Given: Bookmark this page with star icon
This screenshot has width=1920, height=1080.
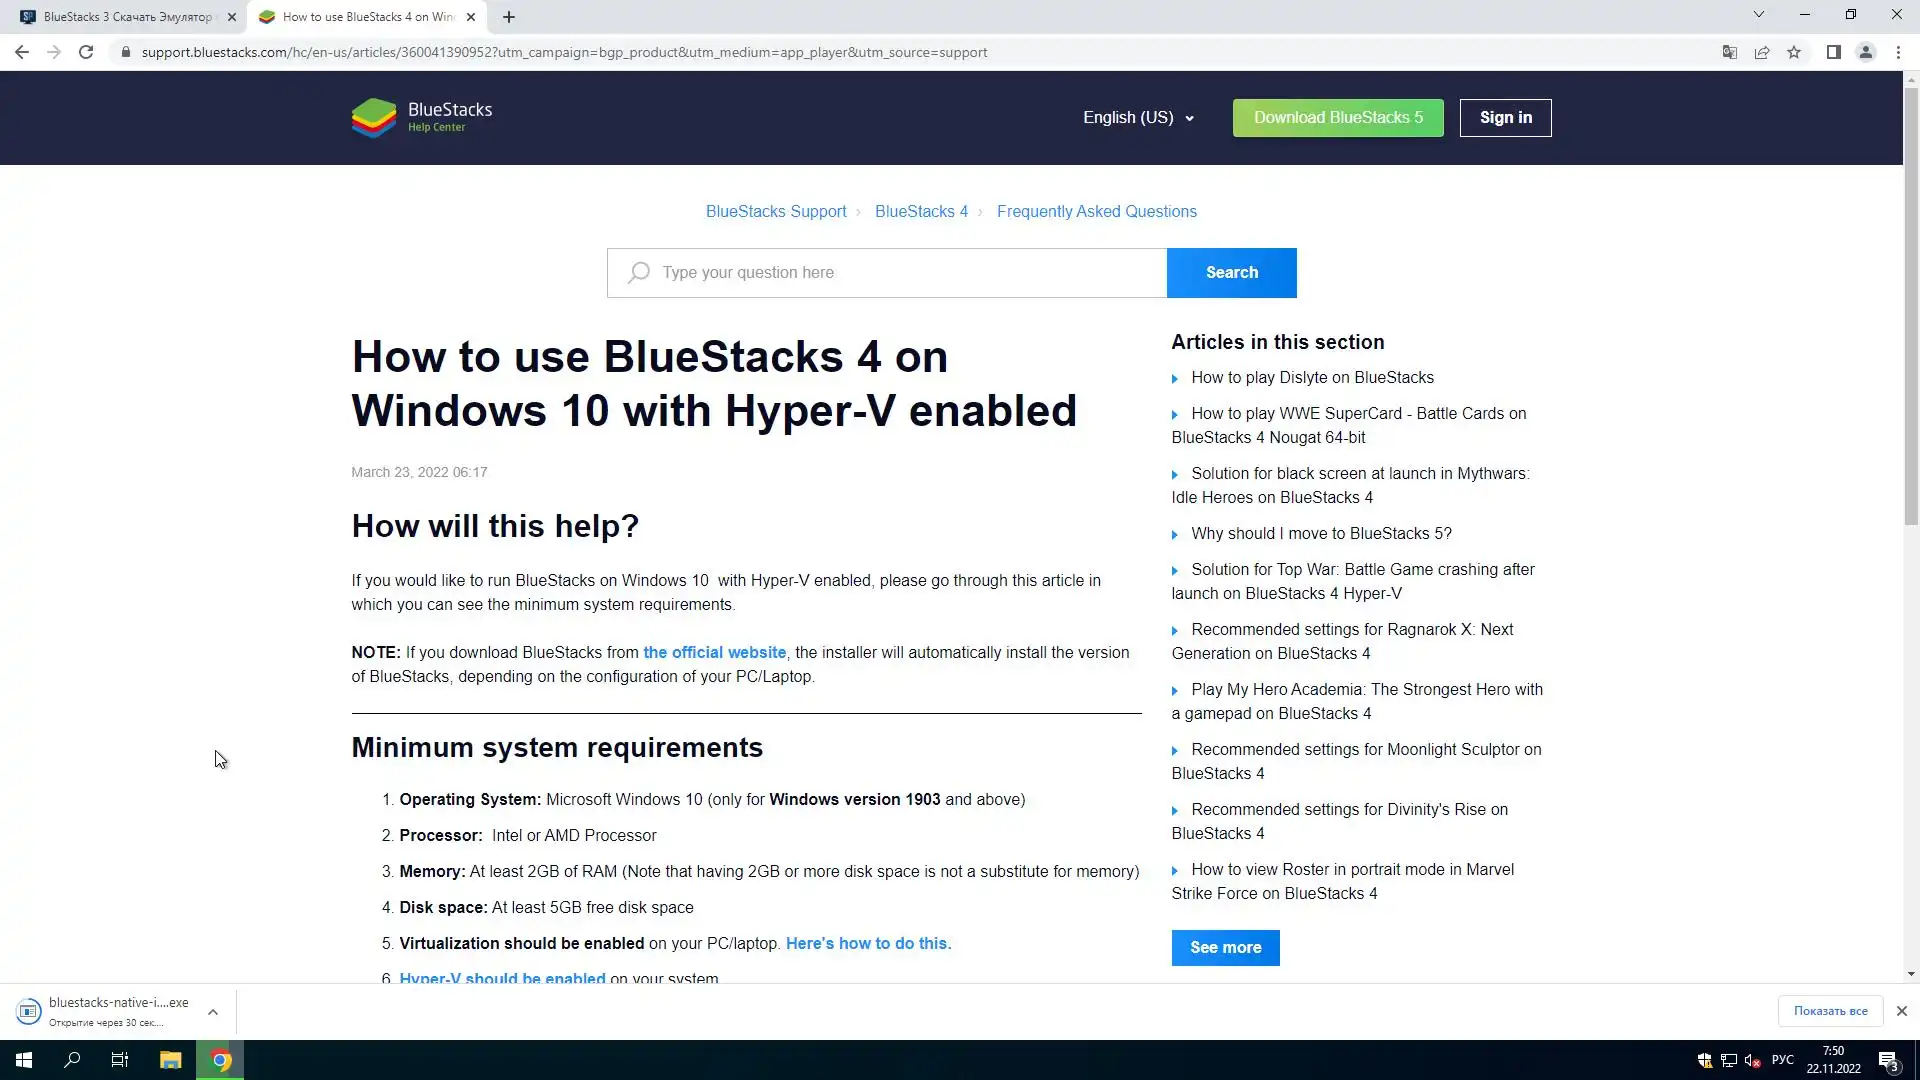Looking at the screenshot, I should pyautogui.click(x=1794, y=52).
